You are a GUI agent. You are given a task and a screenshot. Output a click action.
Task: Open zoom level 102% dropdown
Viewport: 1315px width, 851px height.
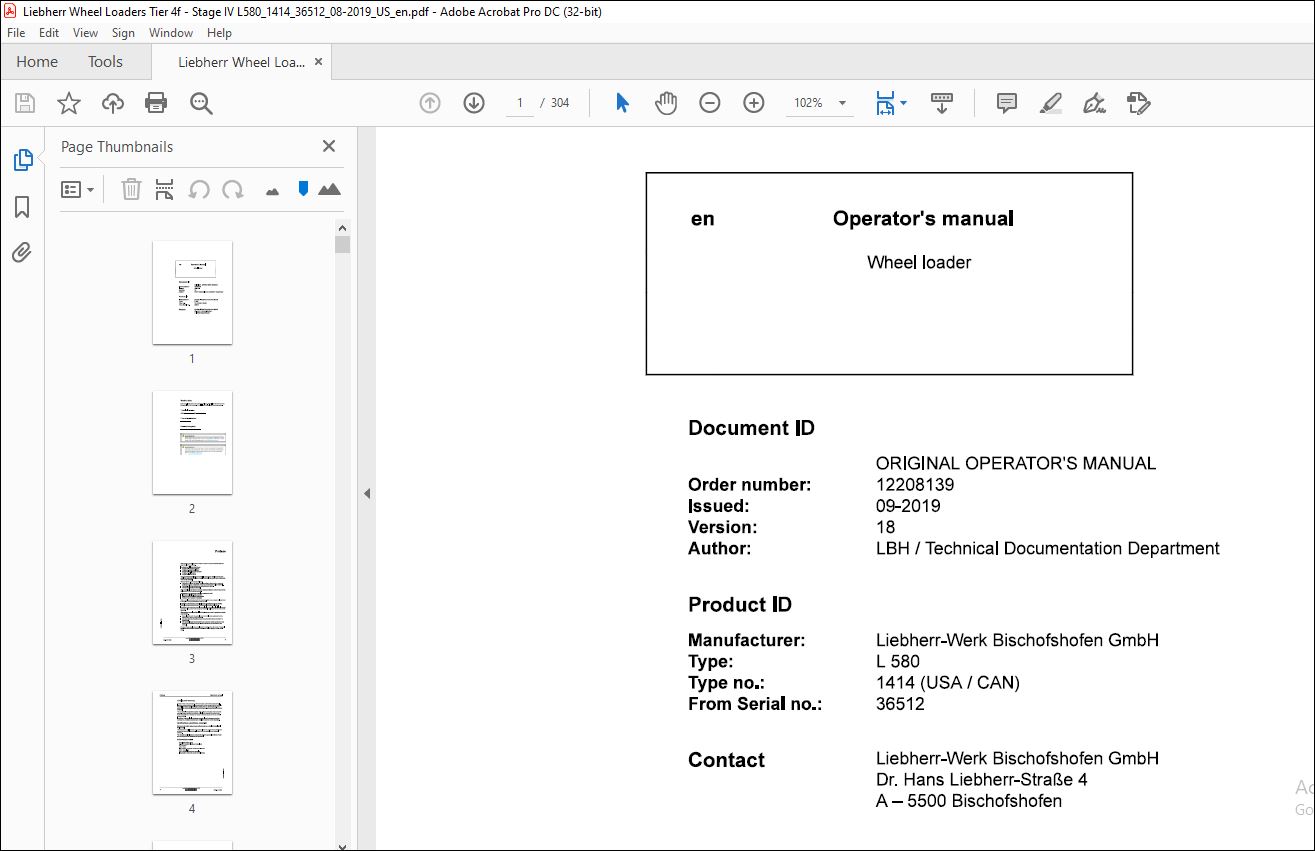pyautogui.click(x=842, y=103)
